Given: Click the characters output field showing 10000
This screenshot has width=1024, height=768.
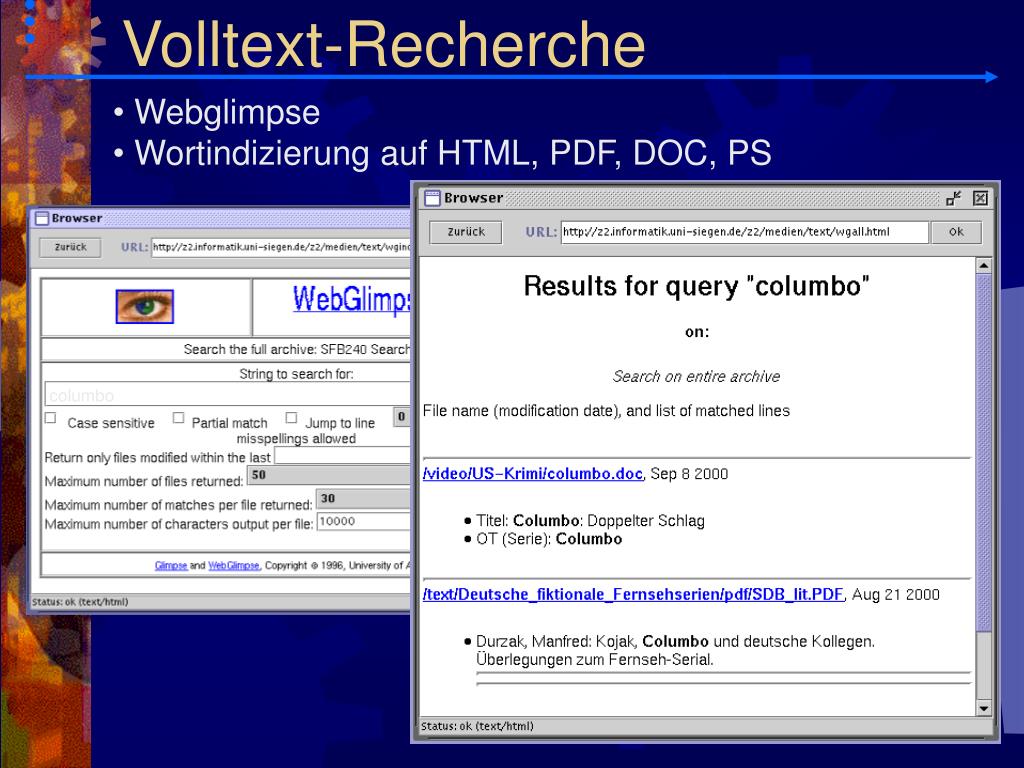Looking at the screenshot, I should click(x=364, y=521).
